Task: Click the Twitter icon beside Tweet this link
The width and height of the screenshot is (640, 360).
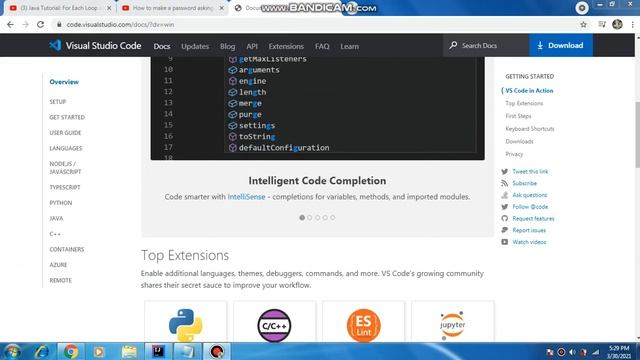Action: pos(504,171)
